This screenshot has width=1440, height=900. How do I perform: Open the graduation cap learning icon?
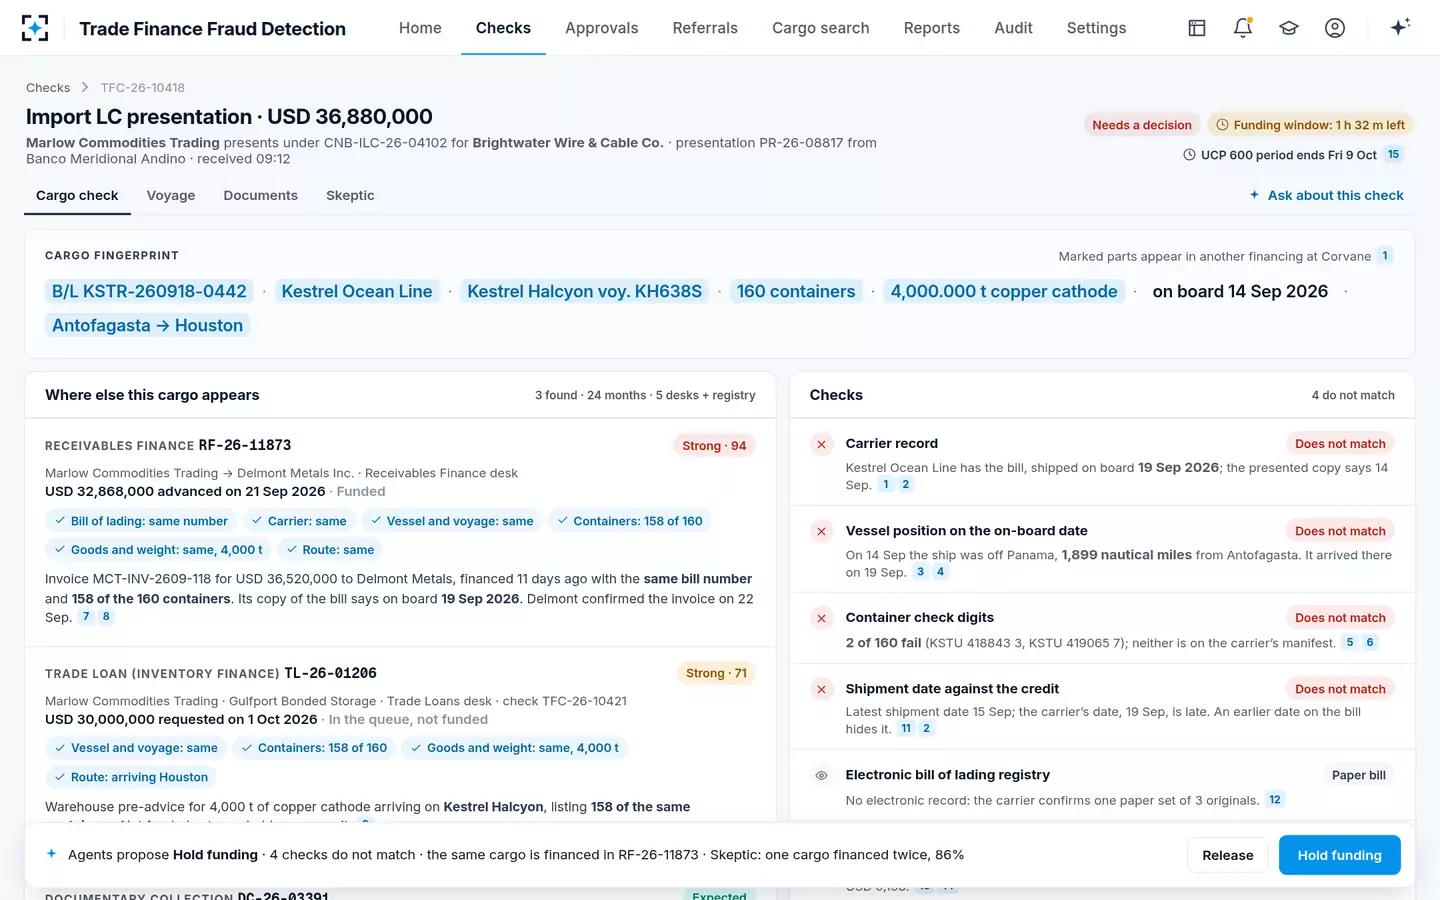1289,28
